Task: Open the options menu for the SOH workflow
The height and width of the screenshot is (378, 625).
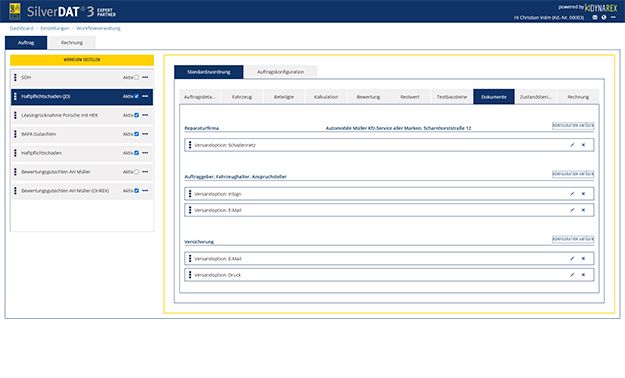Action: 145,77
